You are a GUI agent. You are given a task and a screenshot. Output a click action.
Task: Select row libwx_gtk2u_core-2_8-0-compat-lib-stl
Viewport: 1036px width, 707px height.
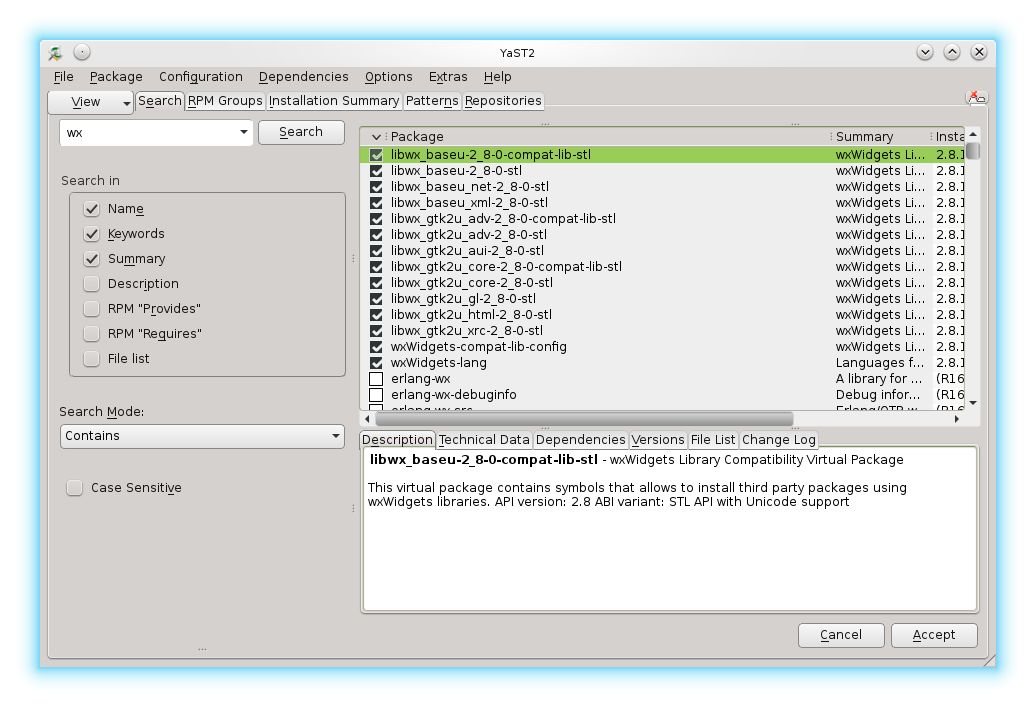click(x=662, y=267)
